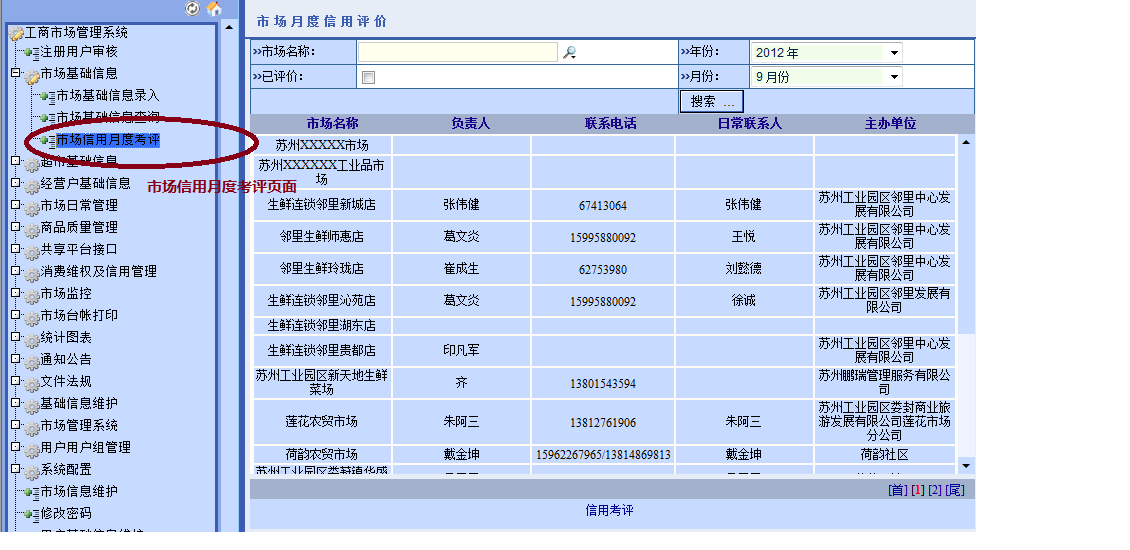Go to the first page link 首
This screenshot has width=1130, height=550.
pyautogui.click(x=898, y=490)
